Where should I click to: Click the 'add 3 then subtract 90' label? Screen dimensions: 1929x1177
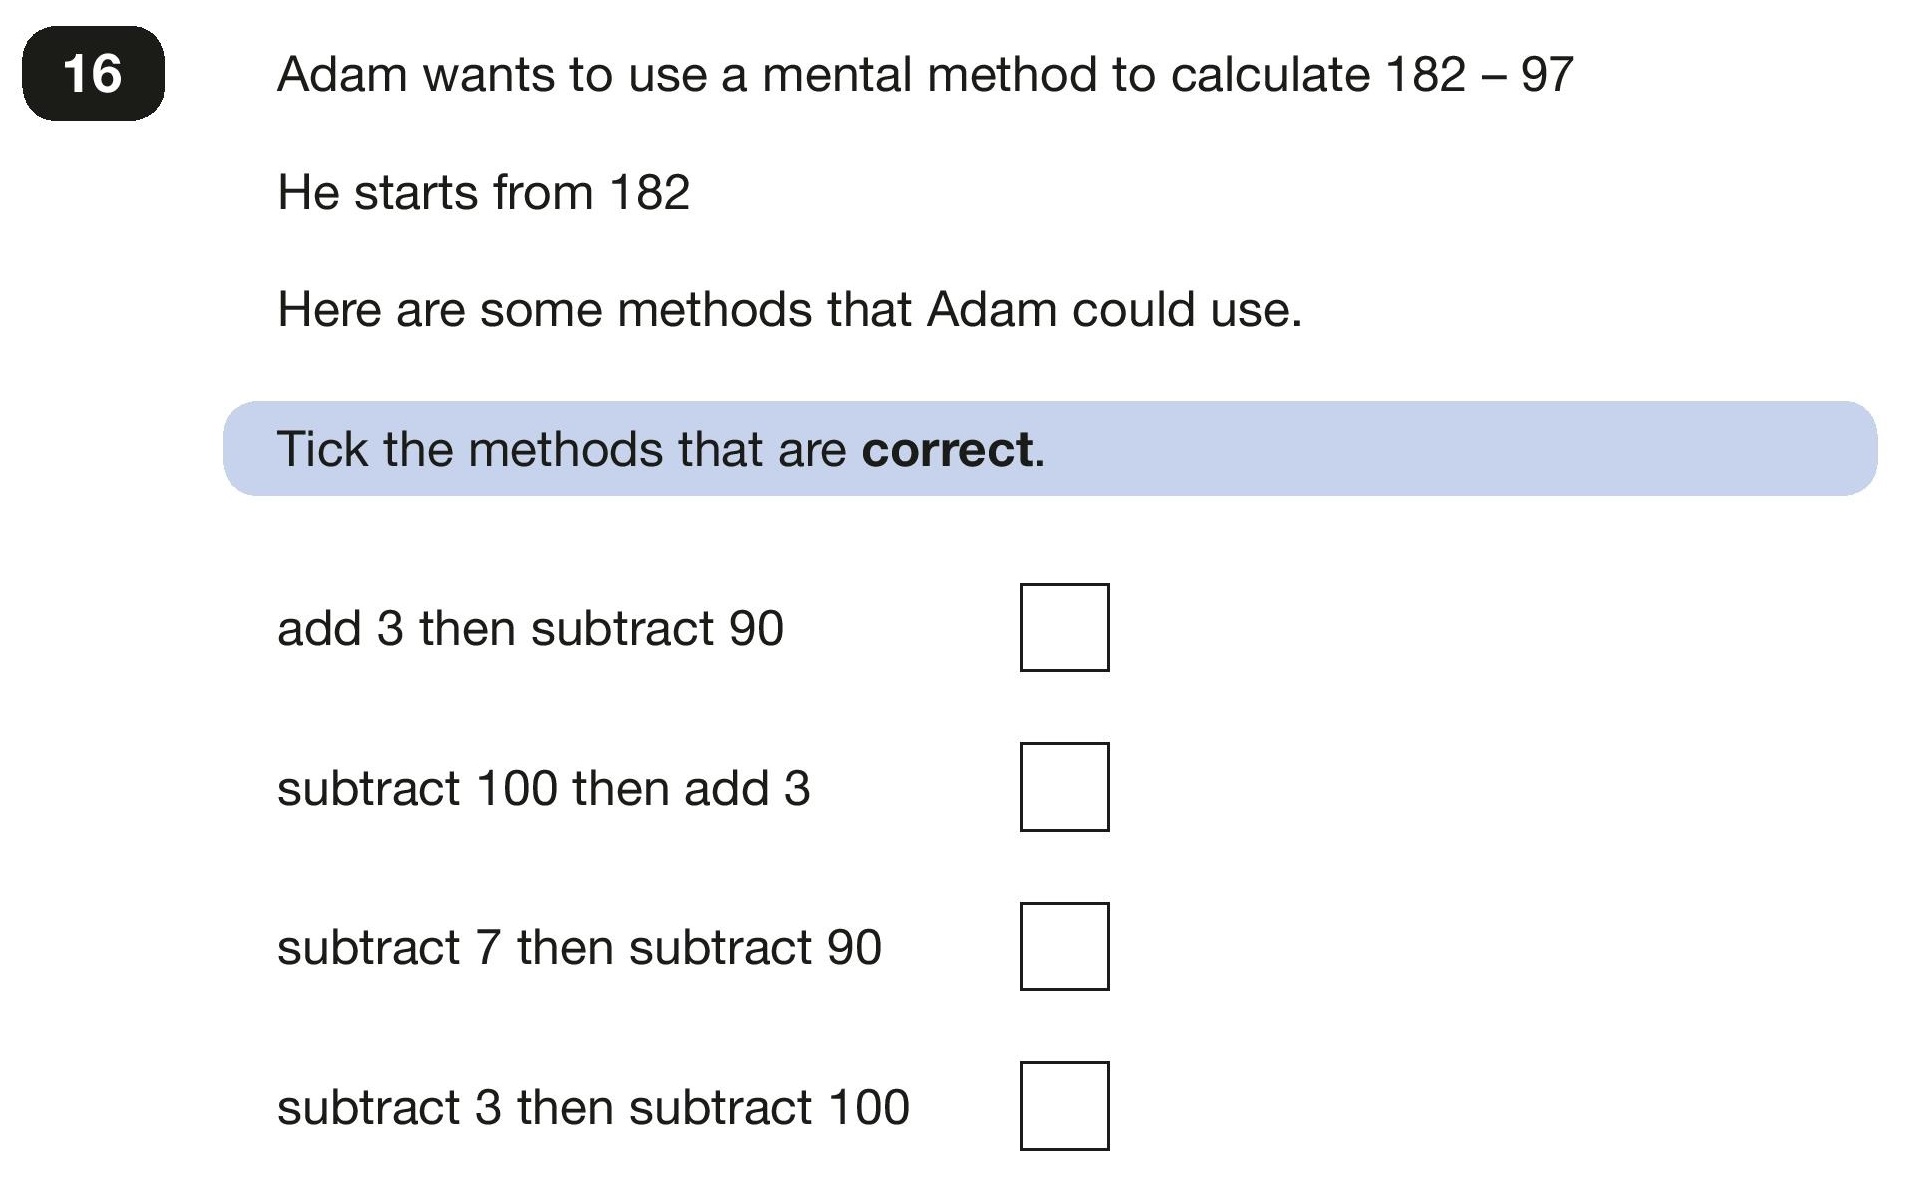pyautogui.click(x=530, y=628)
